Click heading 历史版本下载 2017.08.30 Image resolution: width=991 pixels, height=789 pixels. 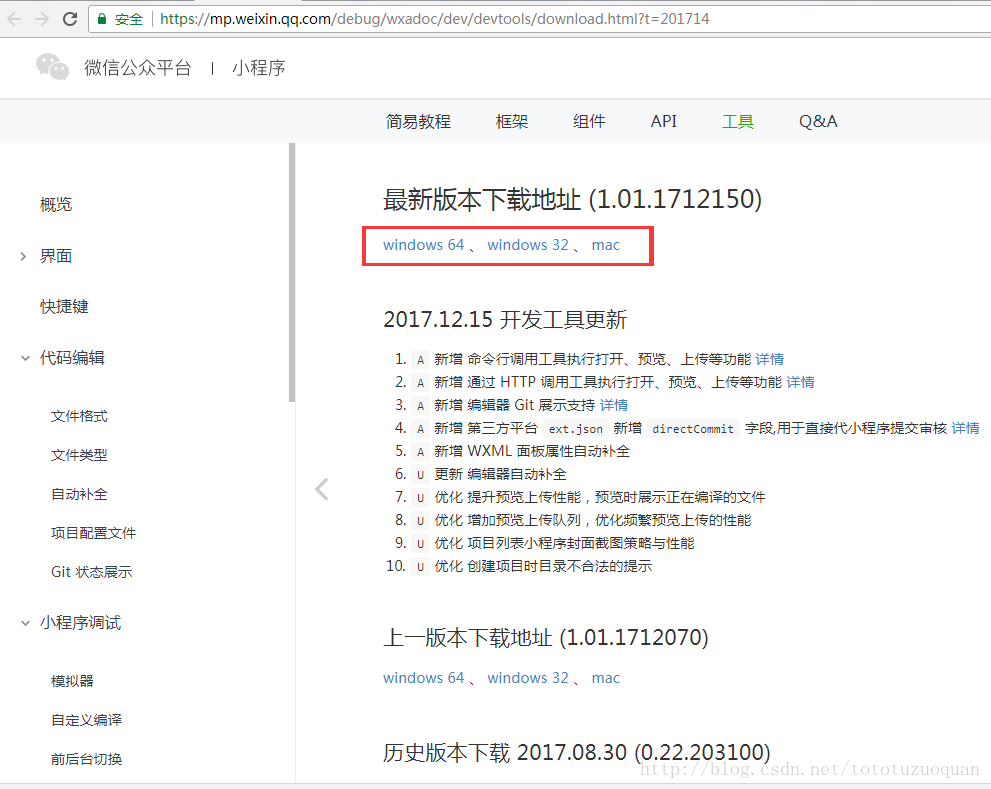click(577, 752)
